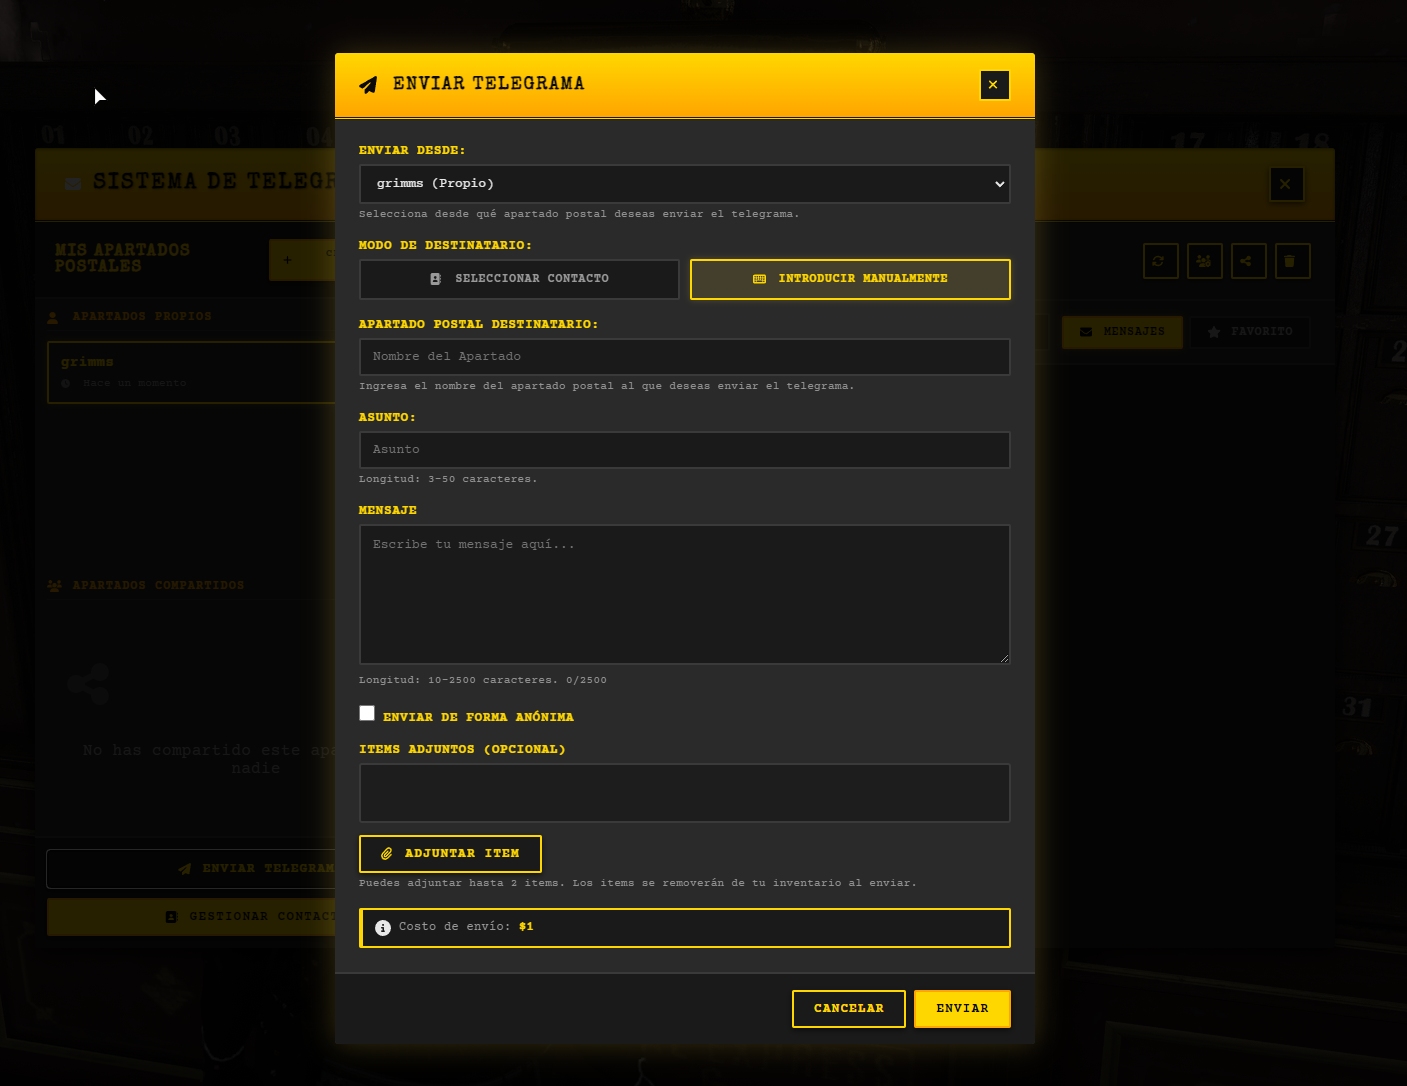Viewport: 1407px width, 1086px height.
Task: Click the address book icon on Seleccionar Contacto
Action: (x=436, y=279)
